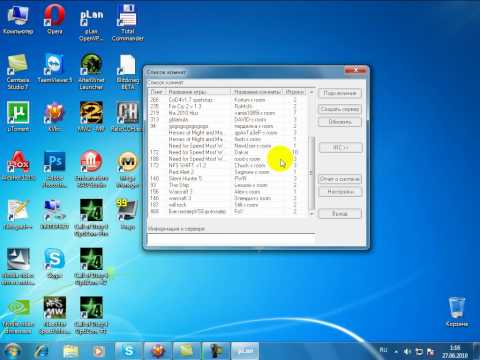This screenshot has width=480, height=360.
Task: Launch the TeamViewer 5 desktop shortcut
Action: (54, 68)
